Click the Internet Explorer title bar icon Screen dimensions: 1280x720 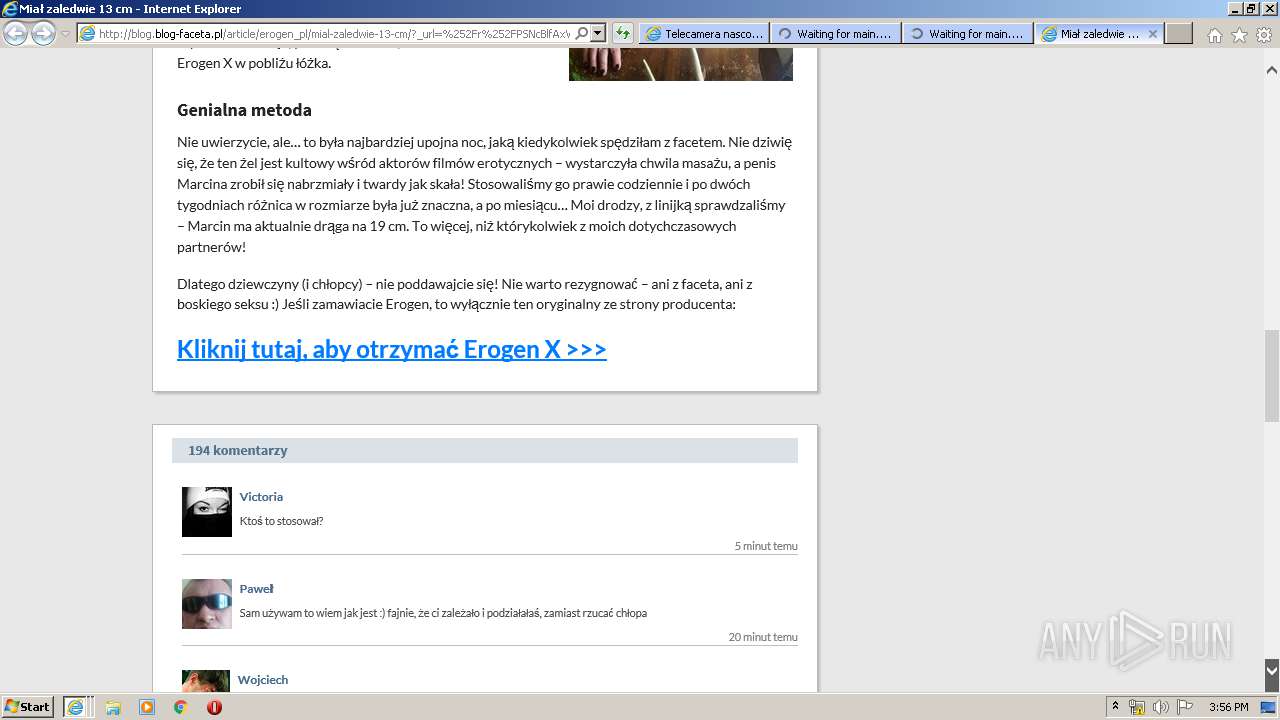click(10, 9)
